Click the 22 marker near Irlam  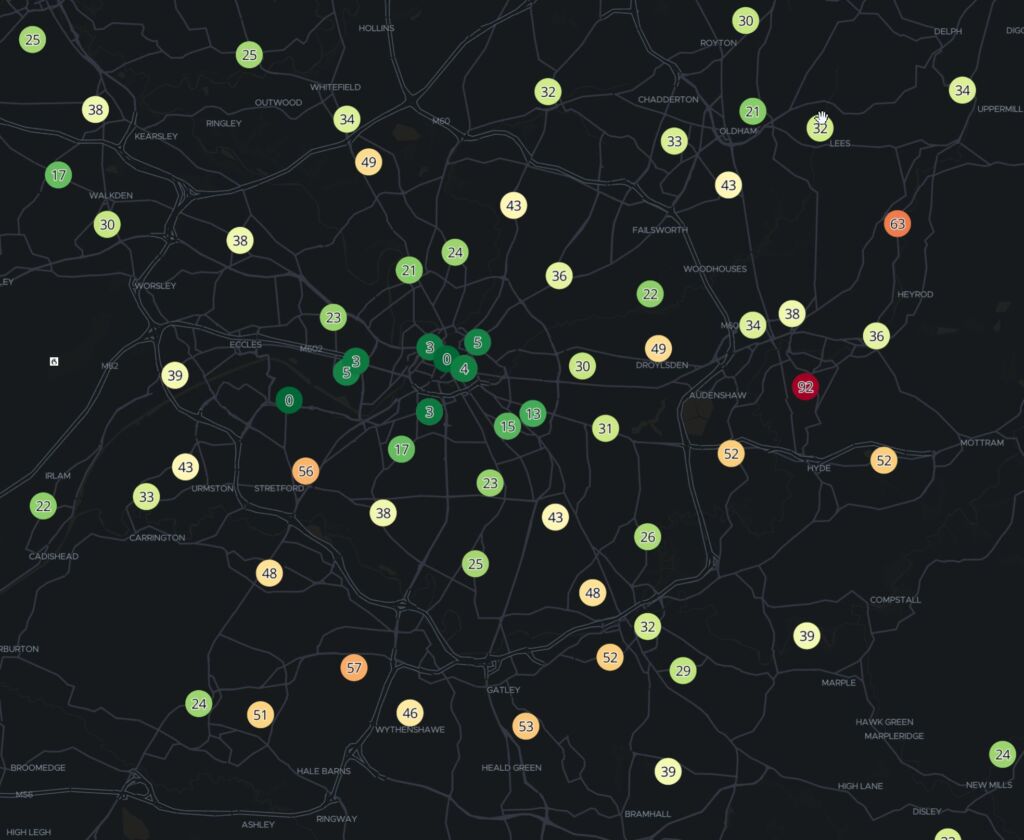pyautogui.click(x=43, y=506)
